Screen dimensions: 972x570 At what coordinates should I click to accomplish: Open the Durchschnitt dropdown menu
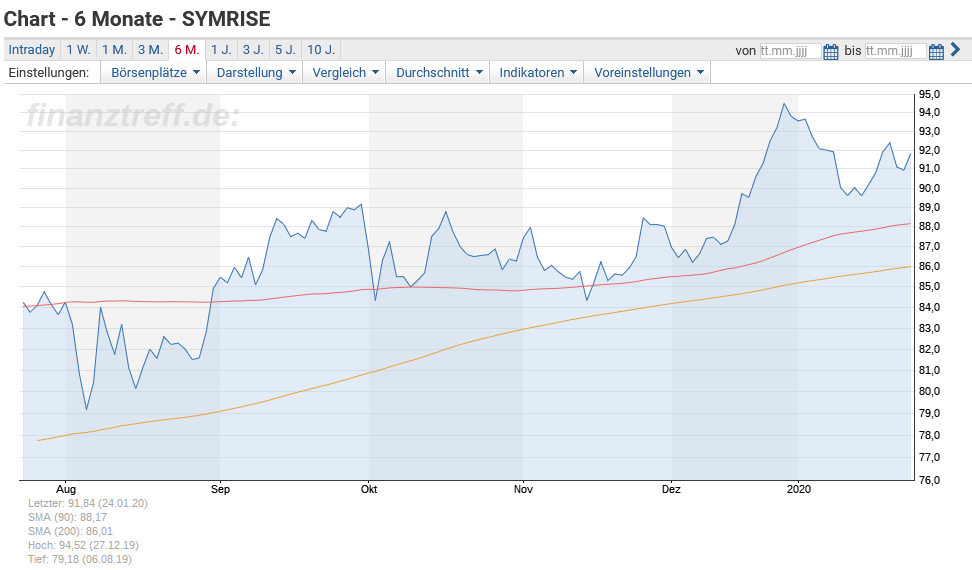(439, 72)
